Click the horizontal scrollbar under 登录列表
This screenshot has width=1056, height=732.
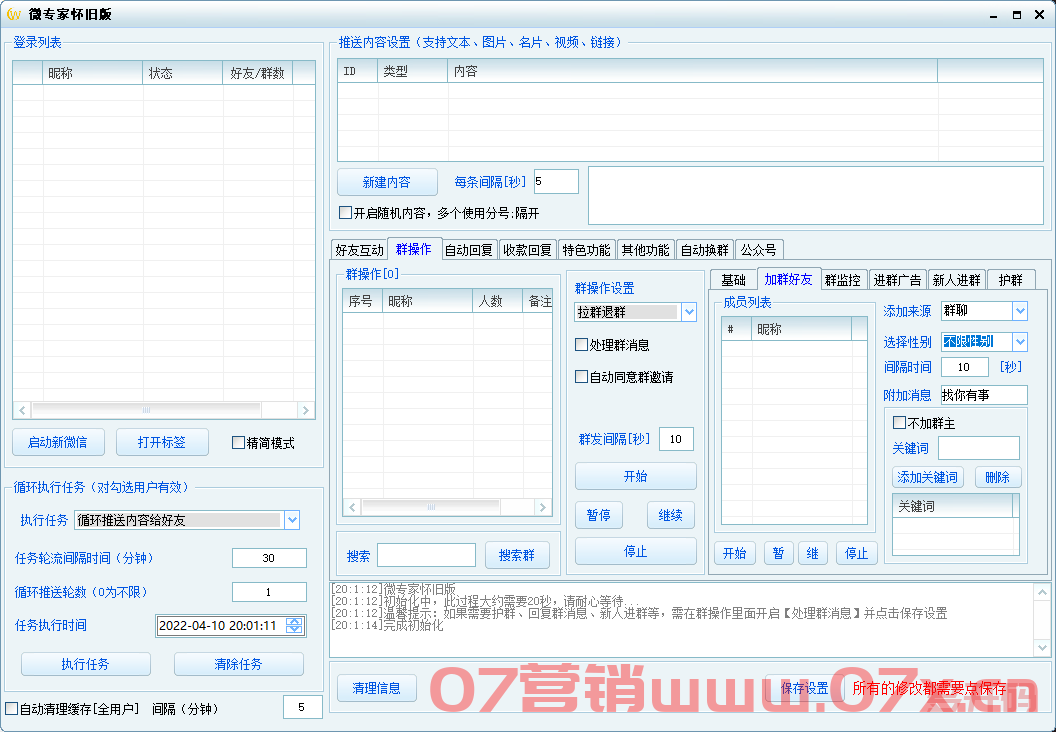pos(150,410)
